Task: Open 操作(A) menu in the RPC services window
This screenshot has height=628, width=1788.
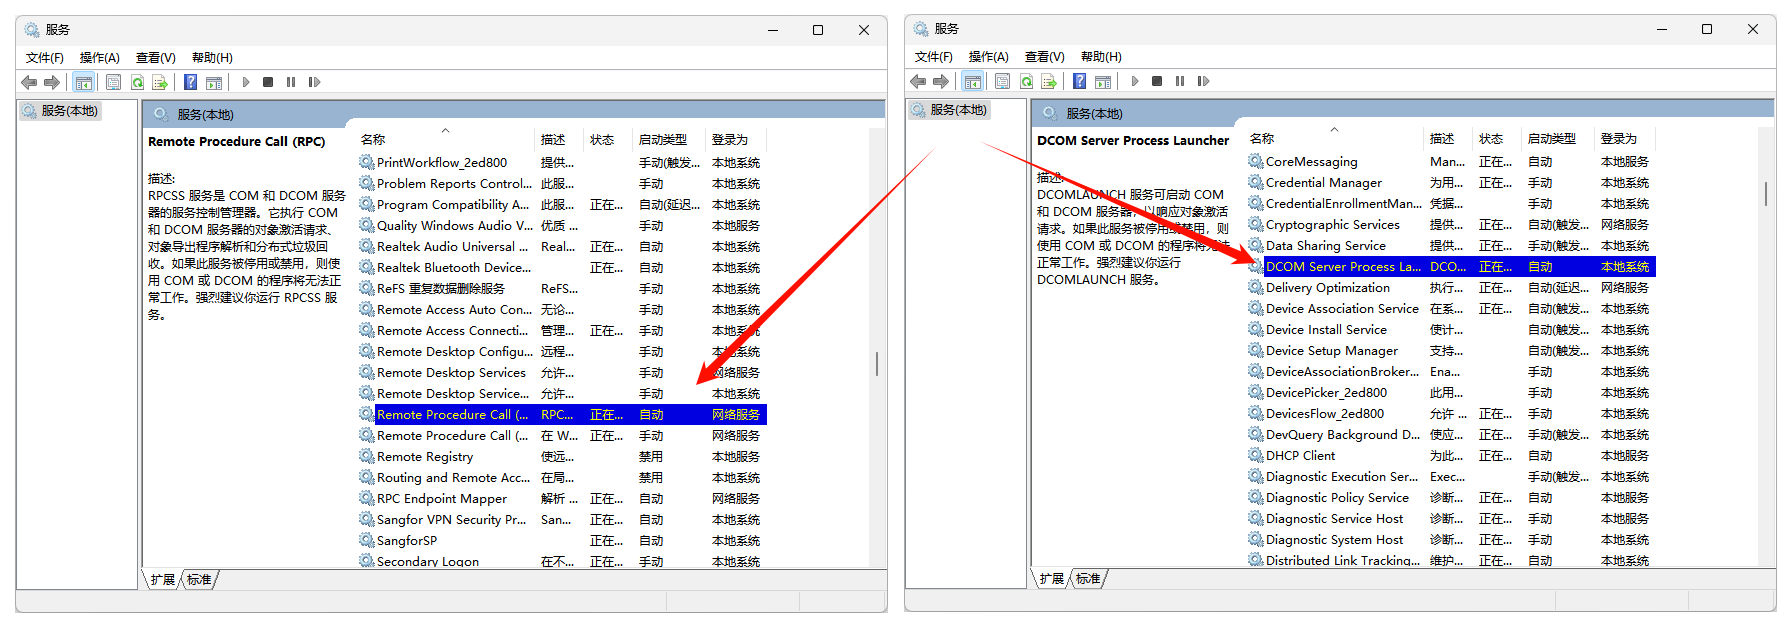Action: [x=100, y=58]
